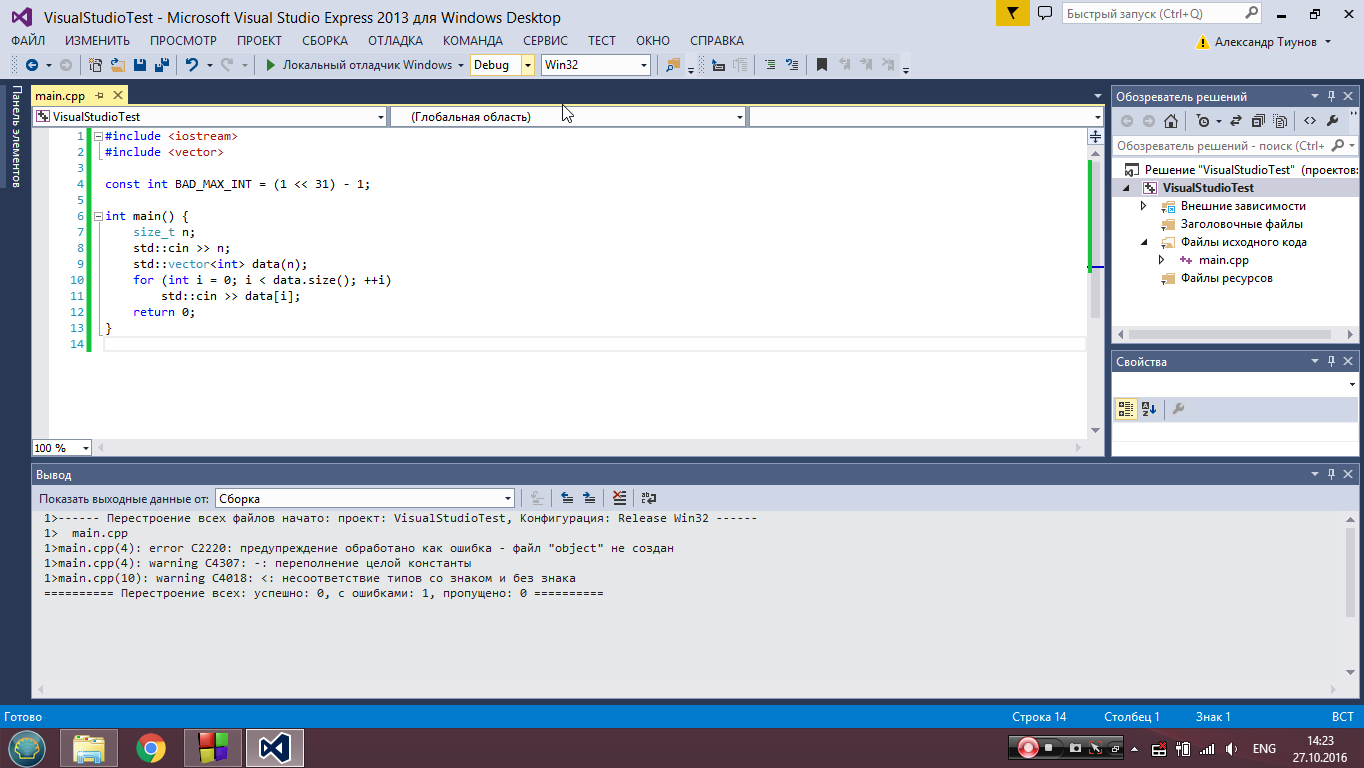
Task: Collapse the VisualStudioTest project node
Action: pos(1127,188)
